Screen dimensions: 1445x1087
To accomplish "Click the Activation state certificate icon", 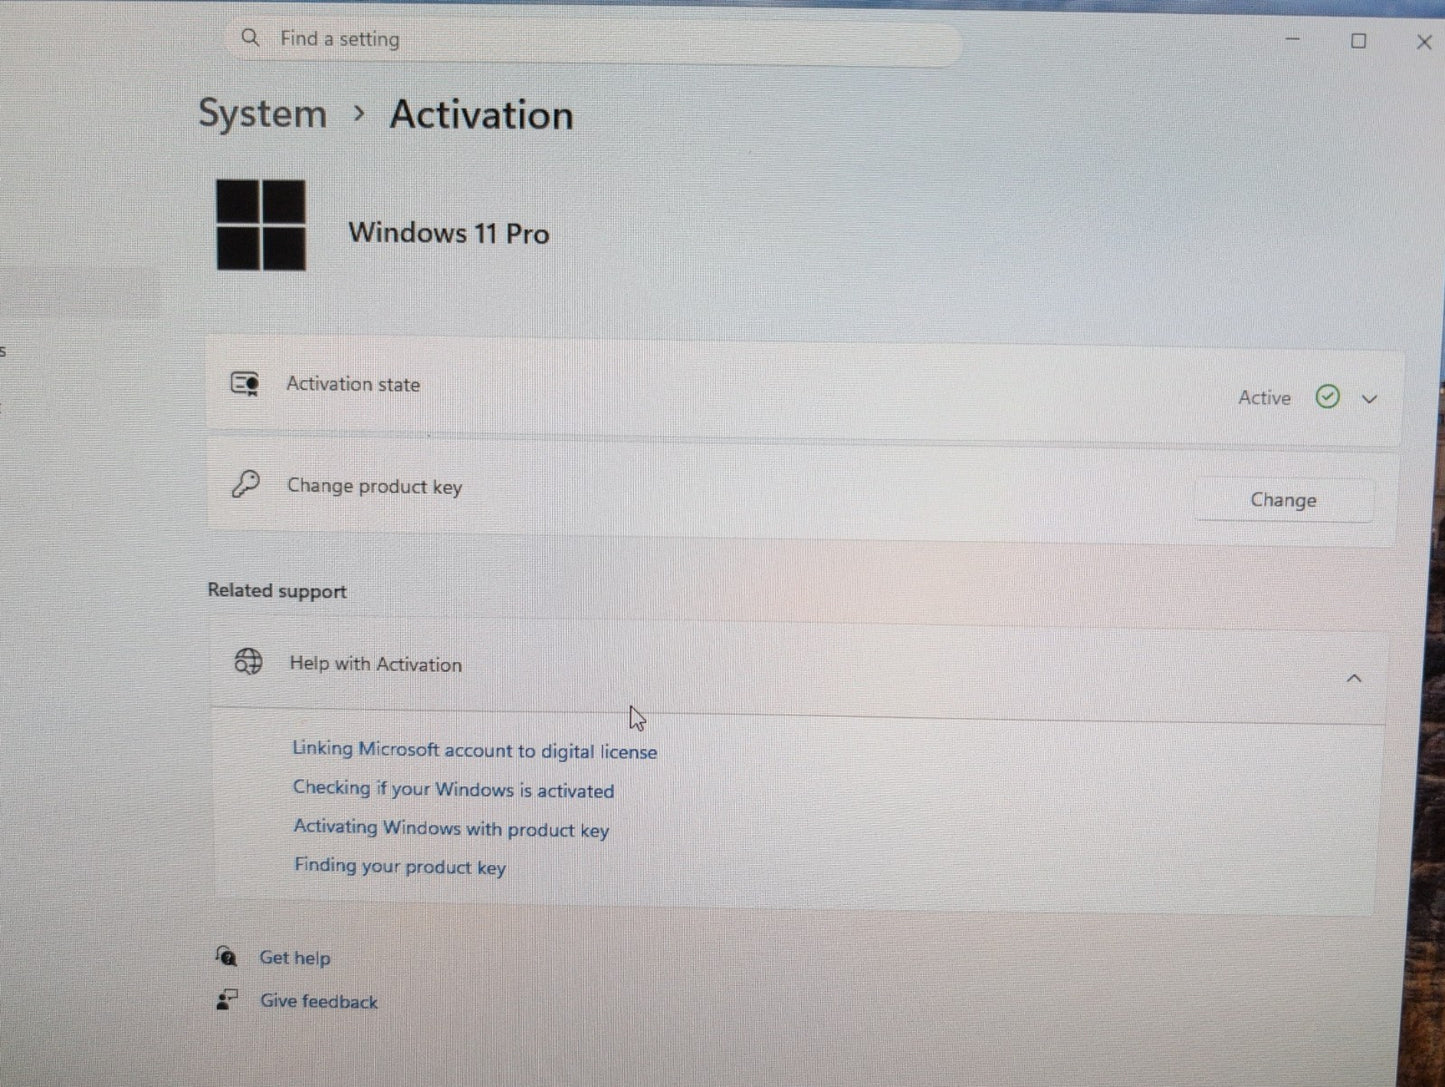I will click(x=246, y=384).
